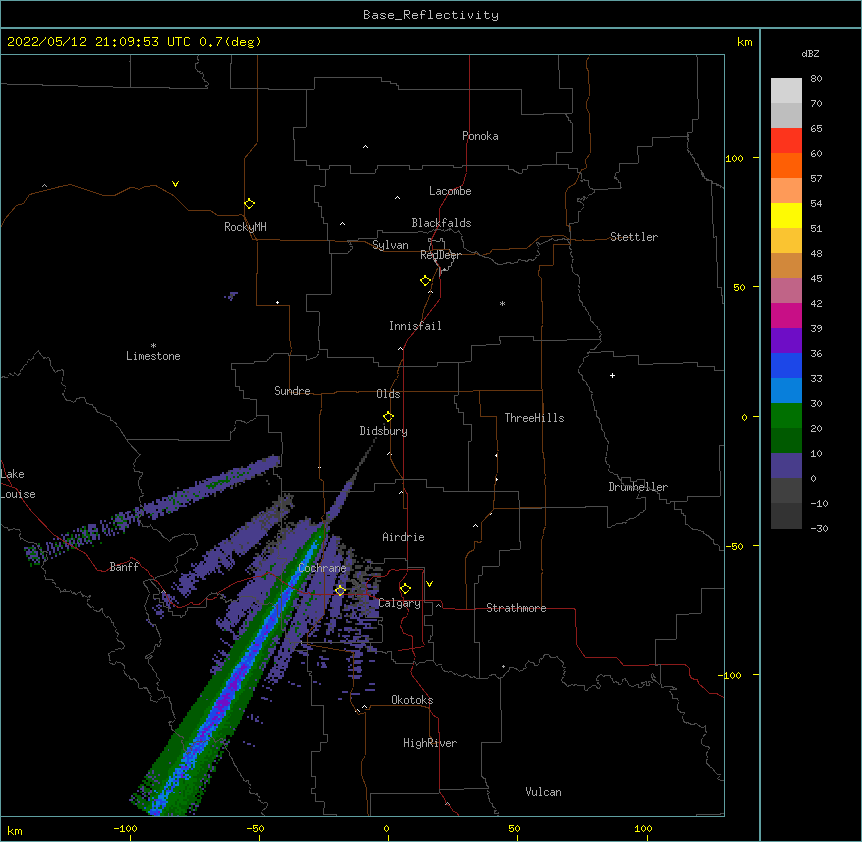The image size is (862, 842).
Task: Select the light gray 80 dBZ legend swatch
Action: [786, 91]
